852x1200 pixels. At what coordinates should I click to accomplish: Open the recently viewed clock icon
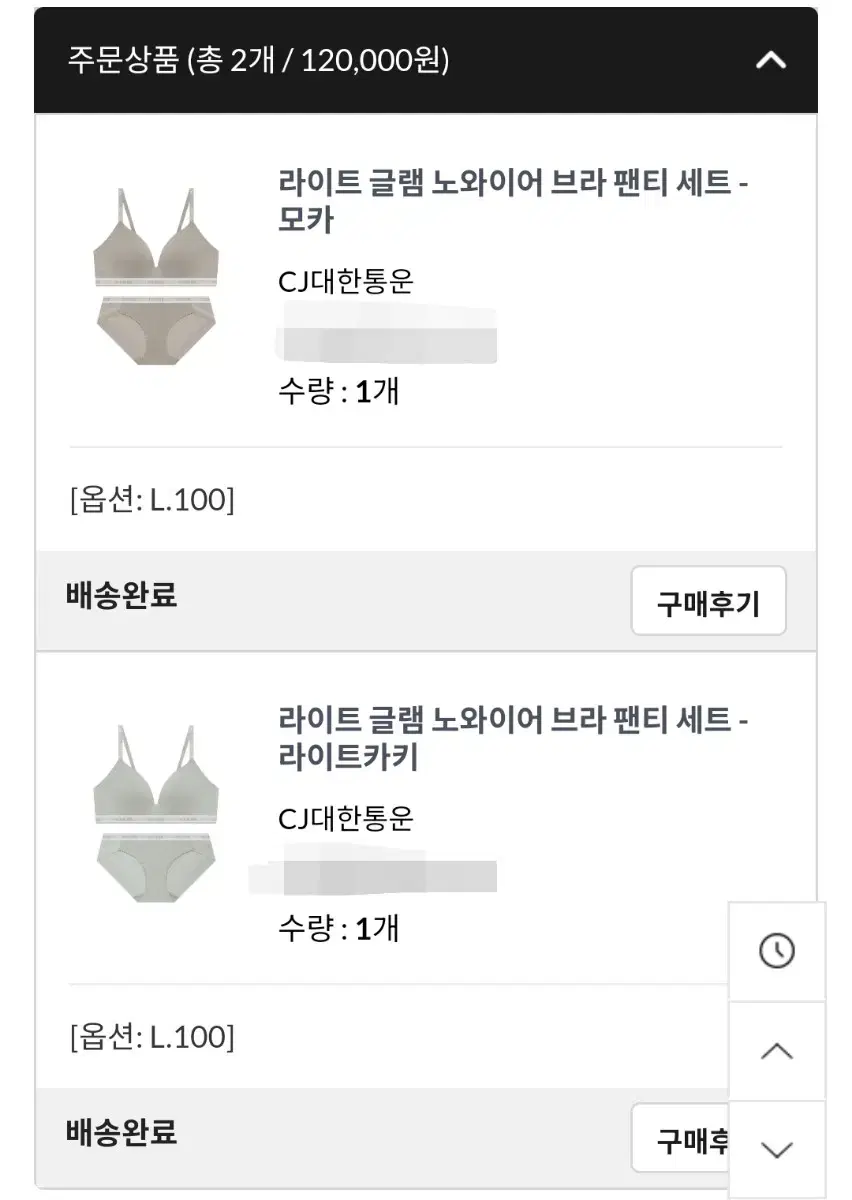click(x=777, y=951)
